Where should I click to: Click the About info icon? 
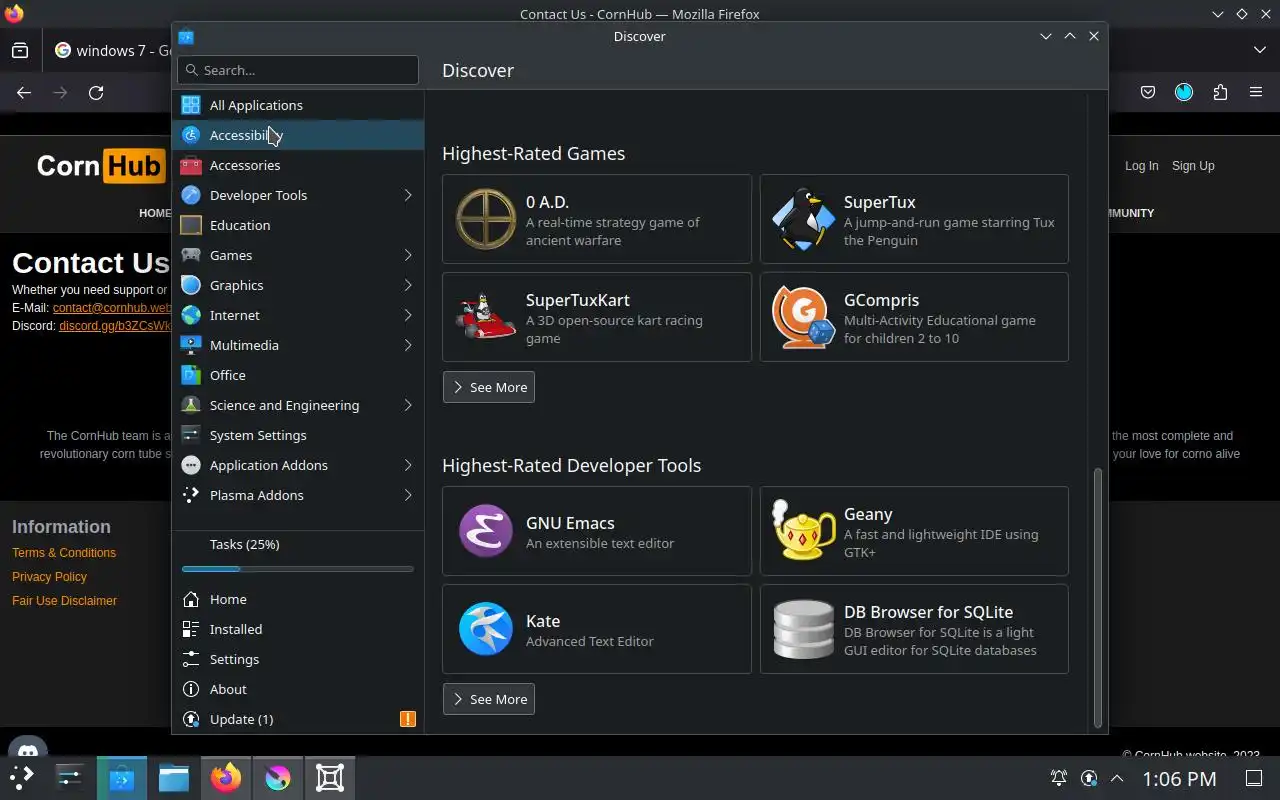coord(191,689)
